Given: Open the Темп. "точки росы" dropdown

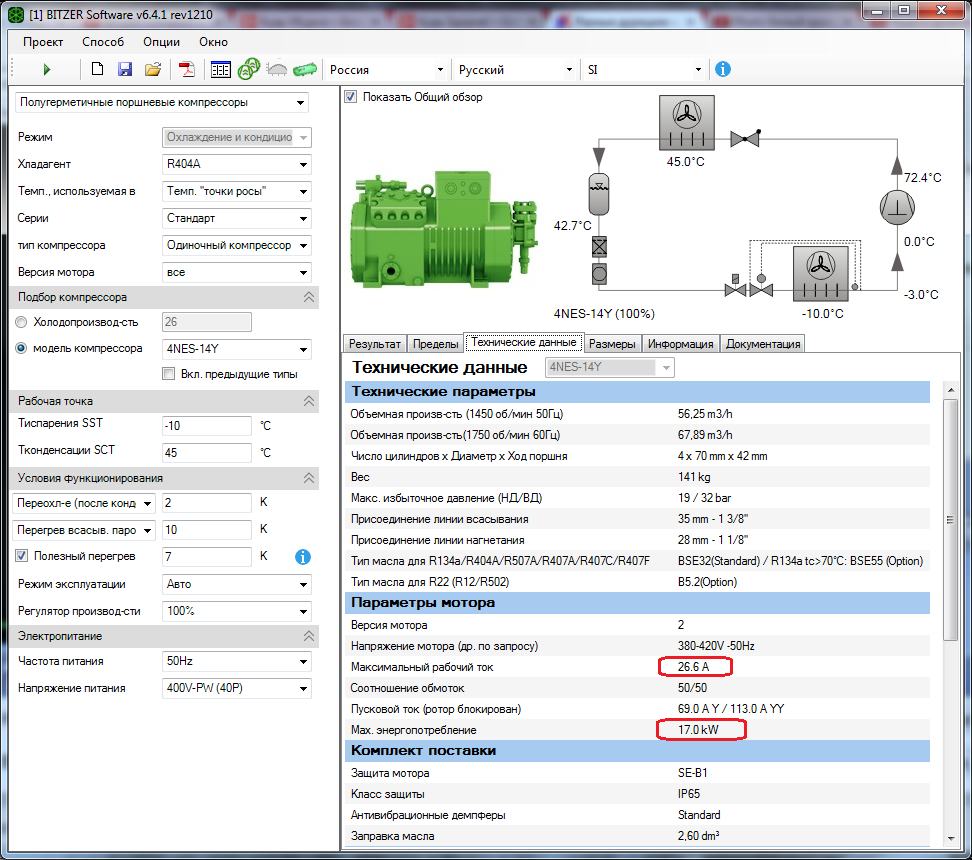Looking at the screenshot, I should pos(237,192).
